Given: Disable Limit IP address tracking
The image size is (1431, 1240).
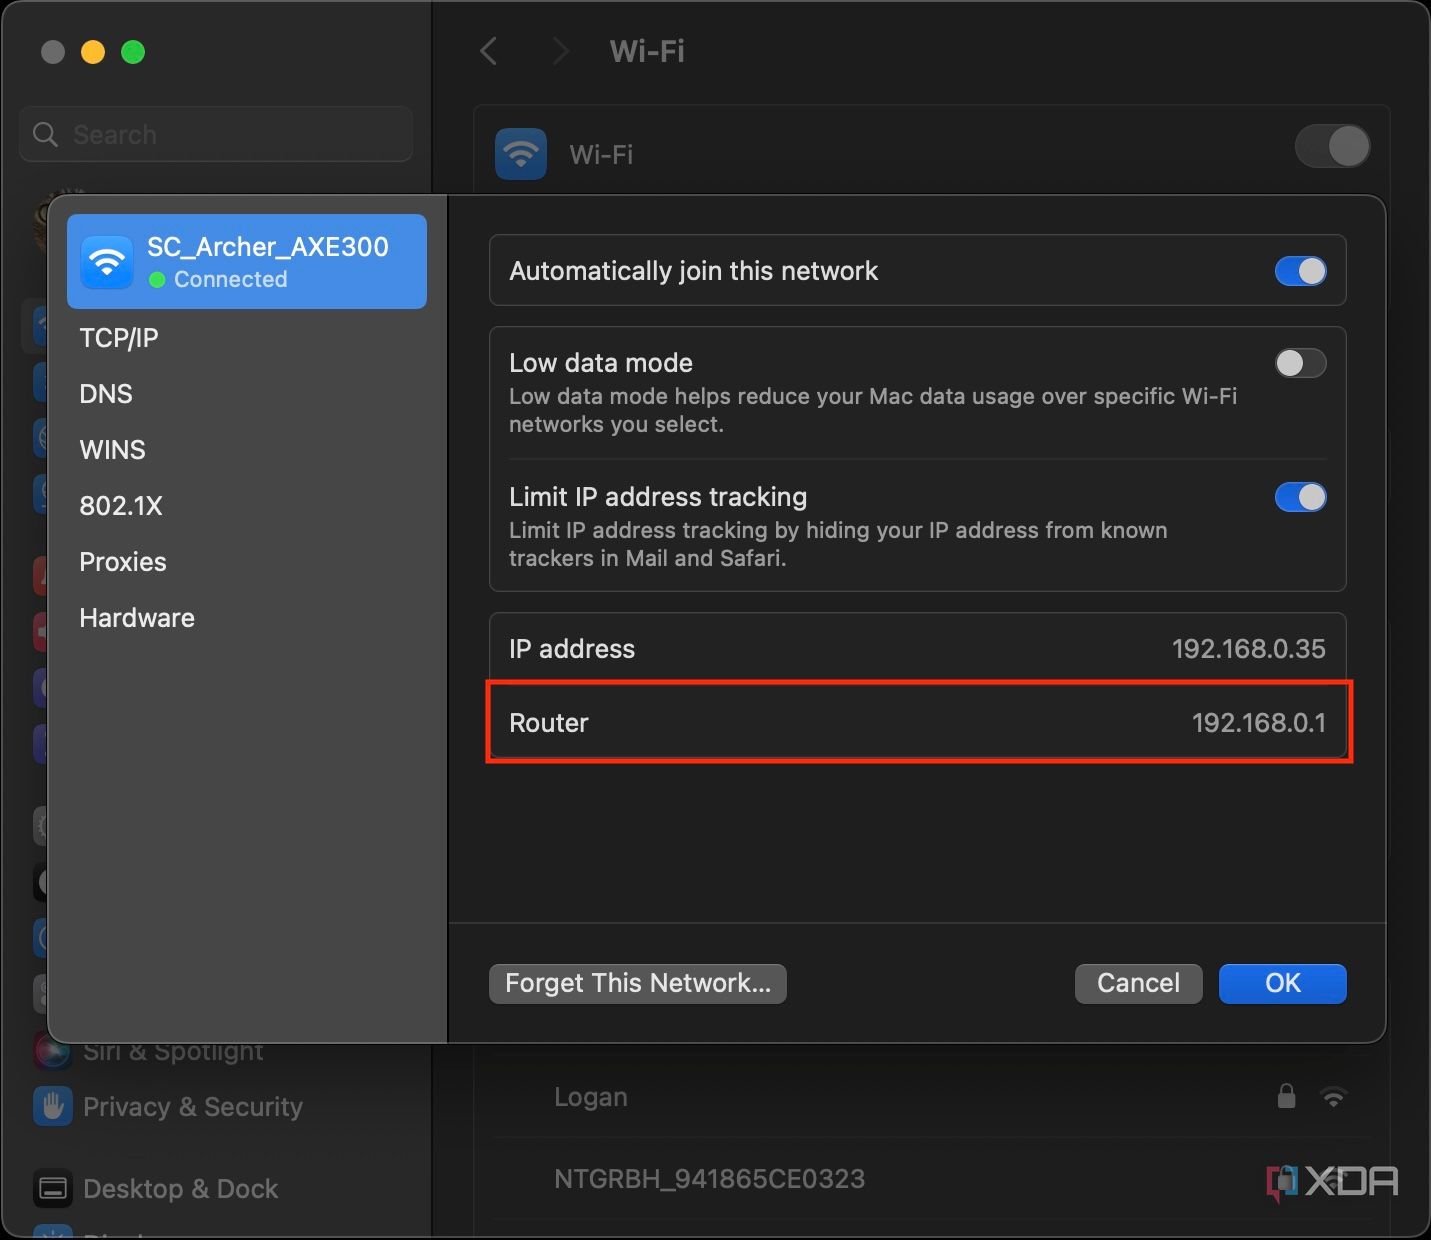Looking at the screenshot, I should point(1300,497).
